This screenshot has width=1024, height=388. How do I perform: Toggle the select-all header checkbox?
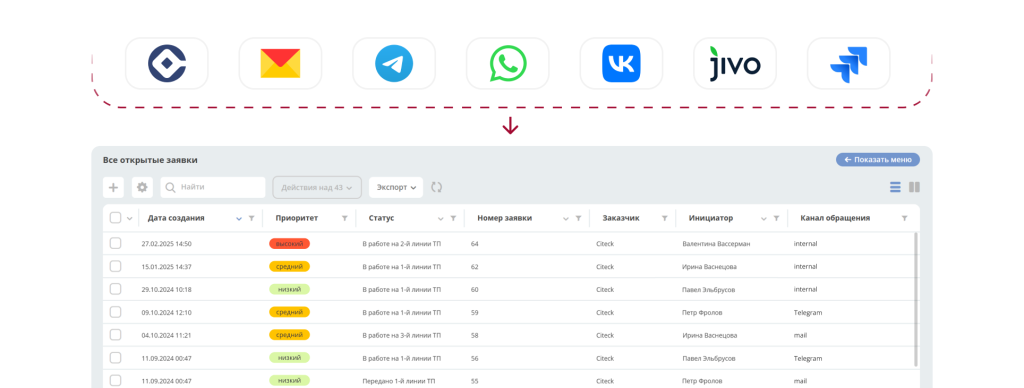116,218
